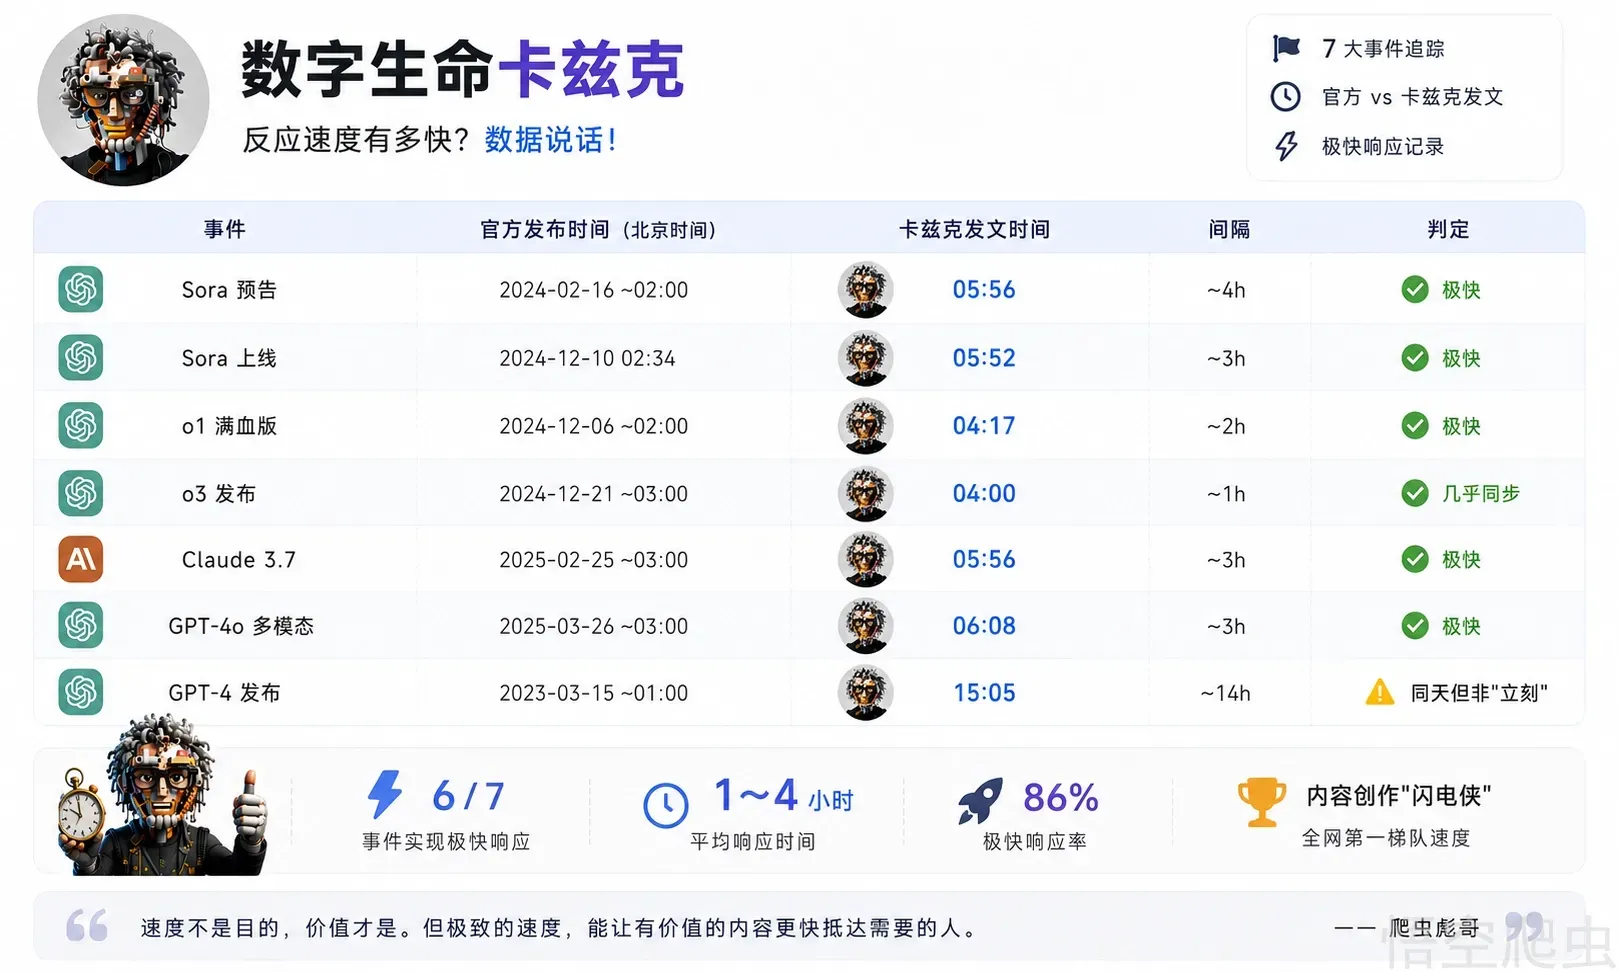
Task: Click the o1 满血版 event name
Action: tap(229, 426)
